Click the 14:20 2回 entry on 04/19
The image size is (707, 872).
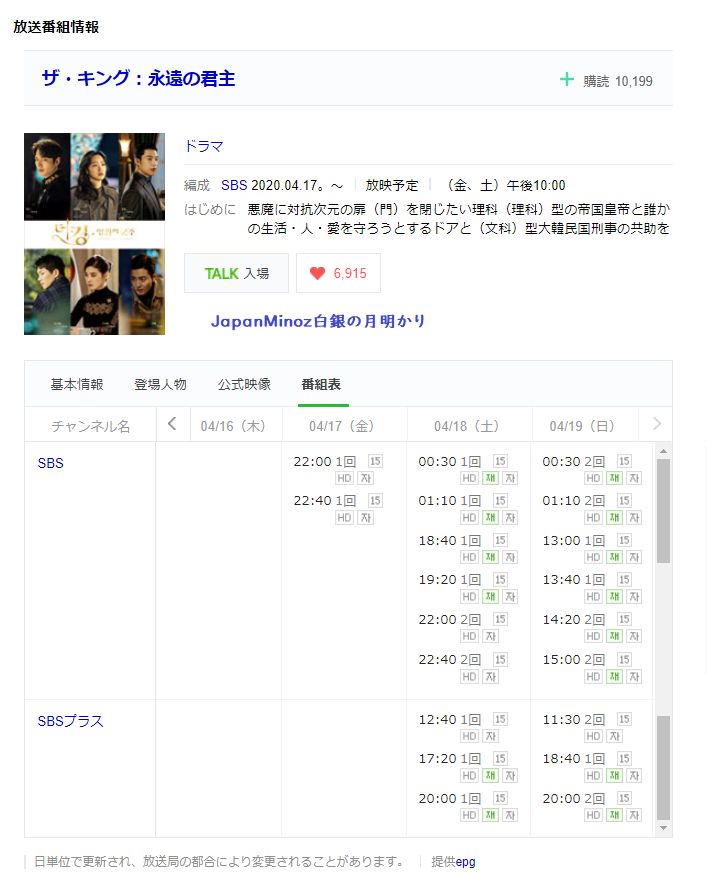click(573, 620)
